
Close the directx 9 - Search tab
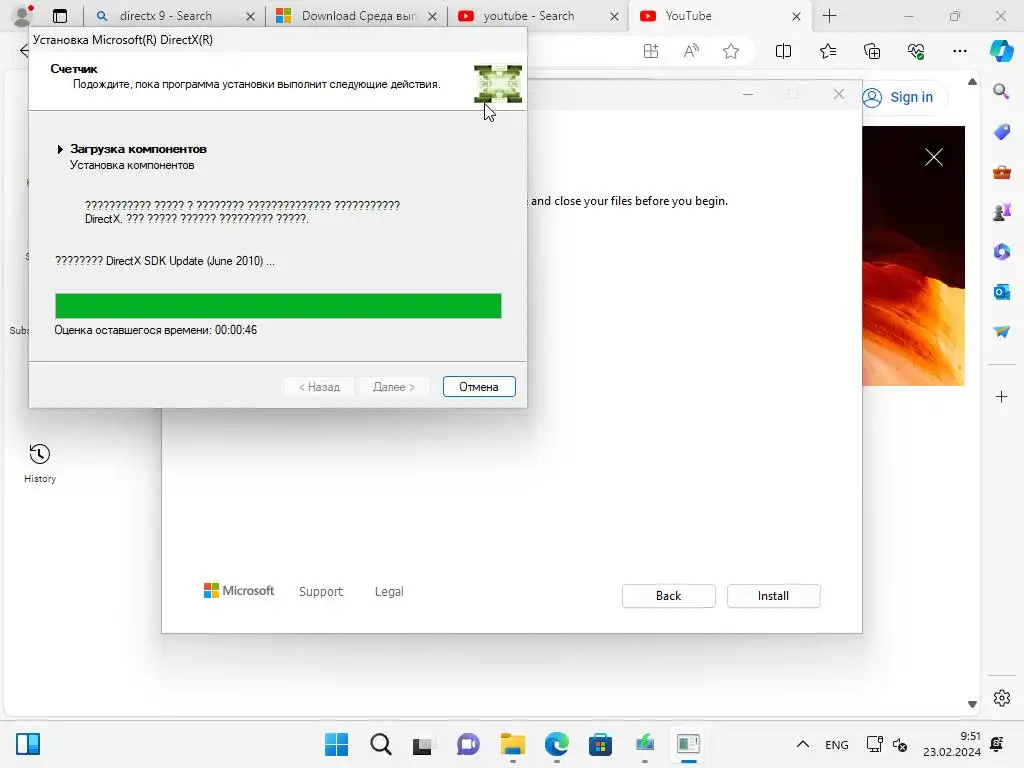(250, 16)
